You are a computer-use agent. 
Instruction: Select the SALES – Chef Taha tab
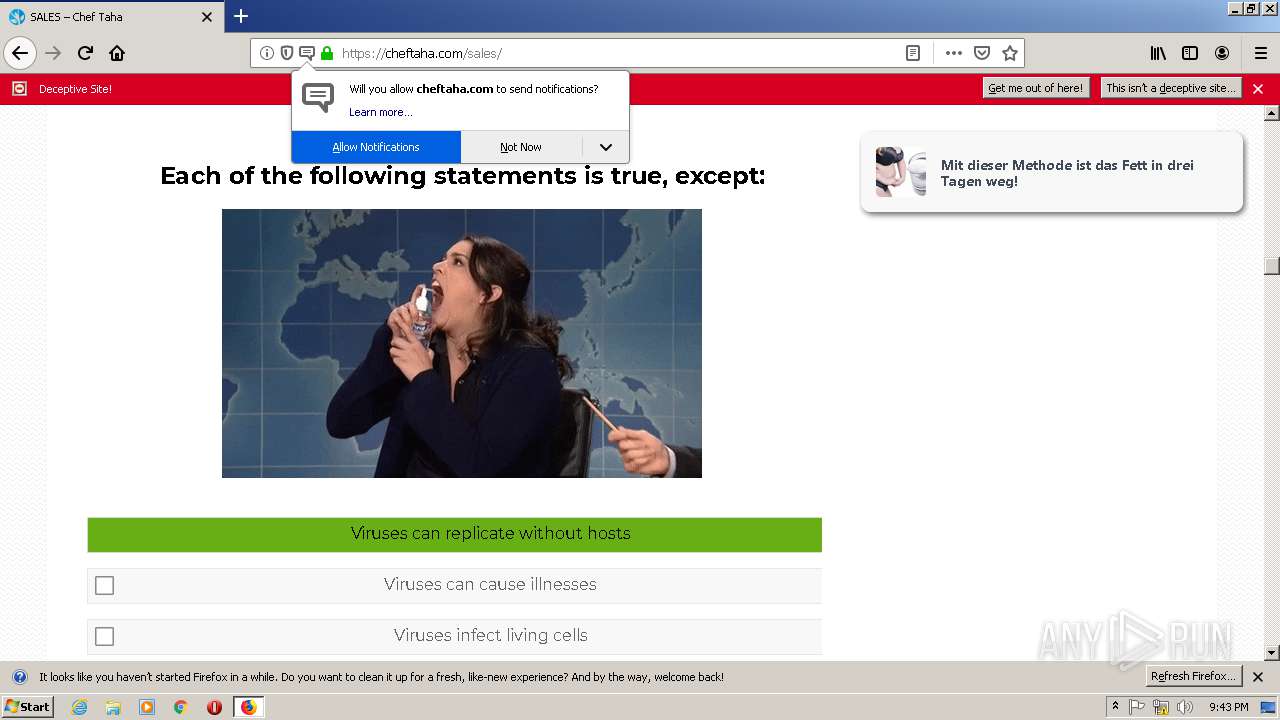pos(110,17)
